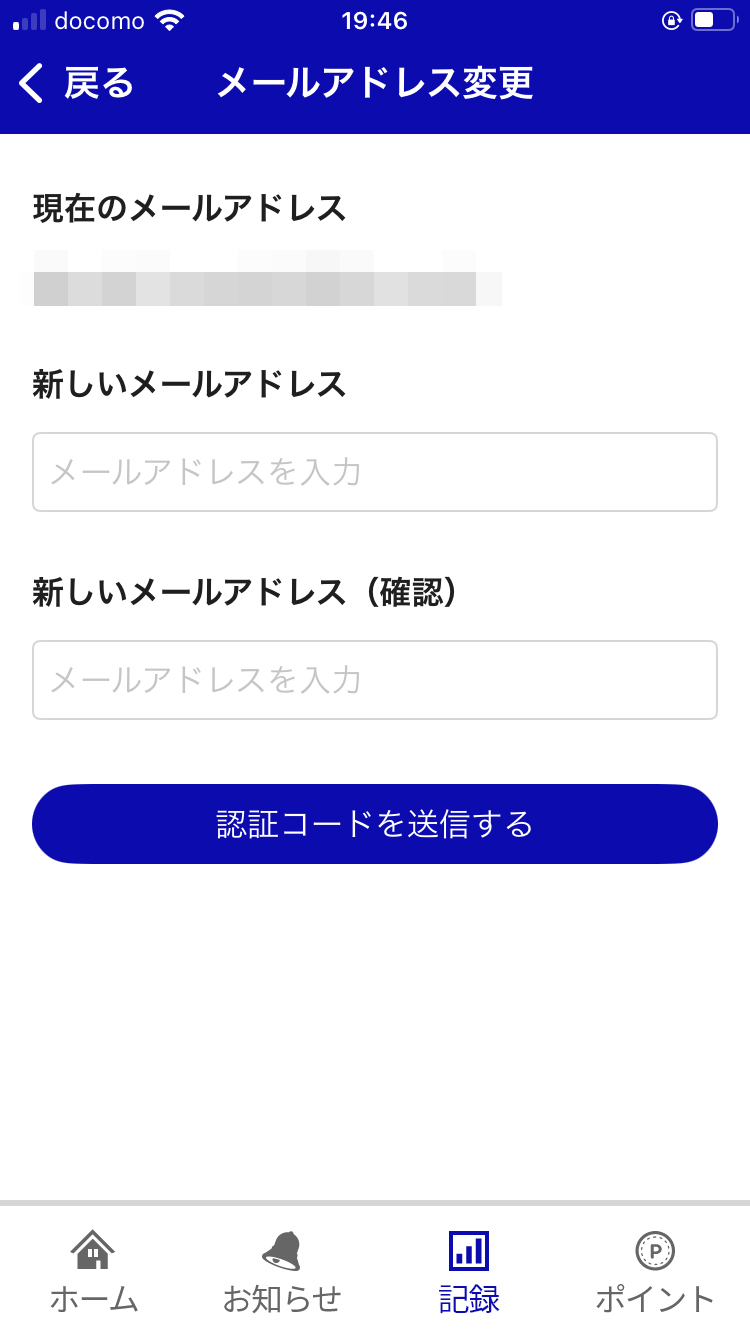This screenshot has height=1334, width=750.
Task: Tap the back chevron arrow icon
Action: tap(31, 83)
